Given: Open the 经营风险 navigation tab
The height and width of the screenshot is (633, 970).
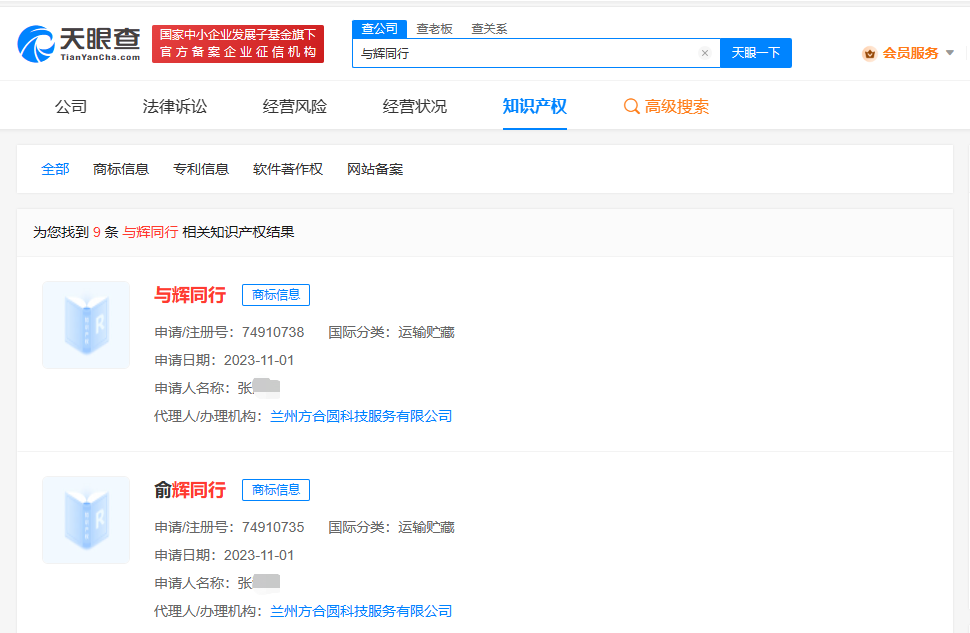Looking at the screenshot, I should tap(295, 106).
